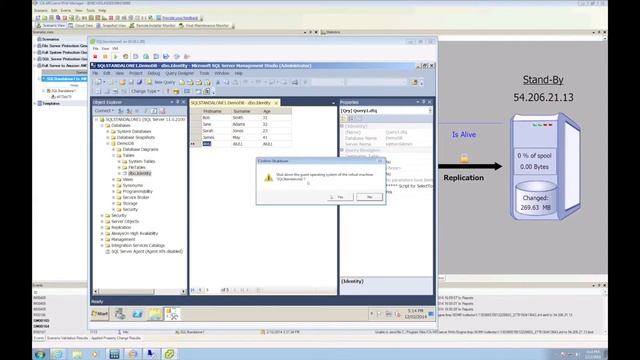Open the Debug menu in SSMS
Viewport: 640px width, 360px height.
(x=154, y=73)
